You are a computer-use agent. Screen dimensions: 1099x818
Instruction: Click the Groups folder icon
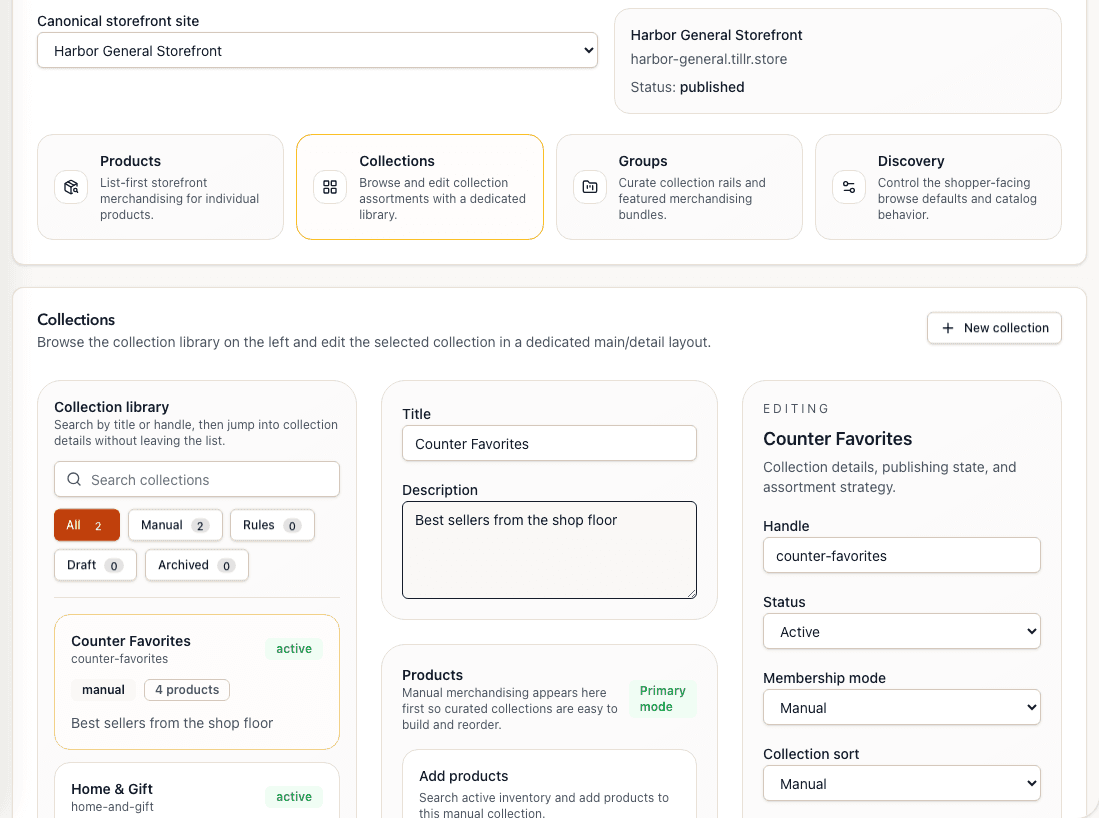coord(589,187)
